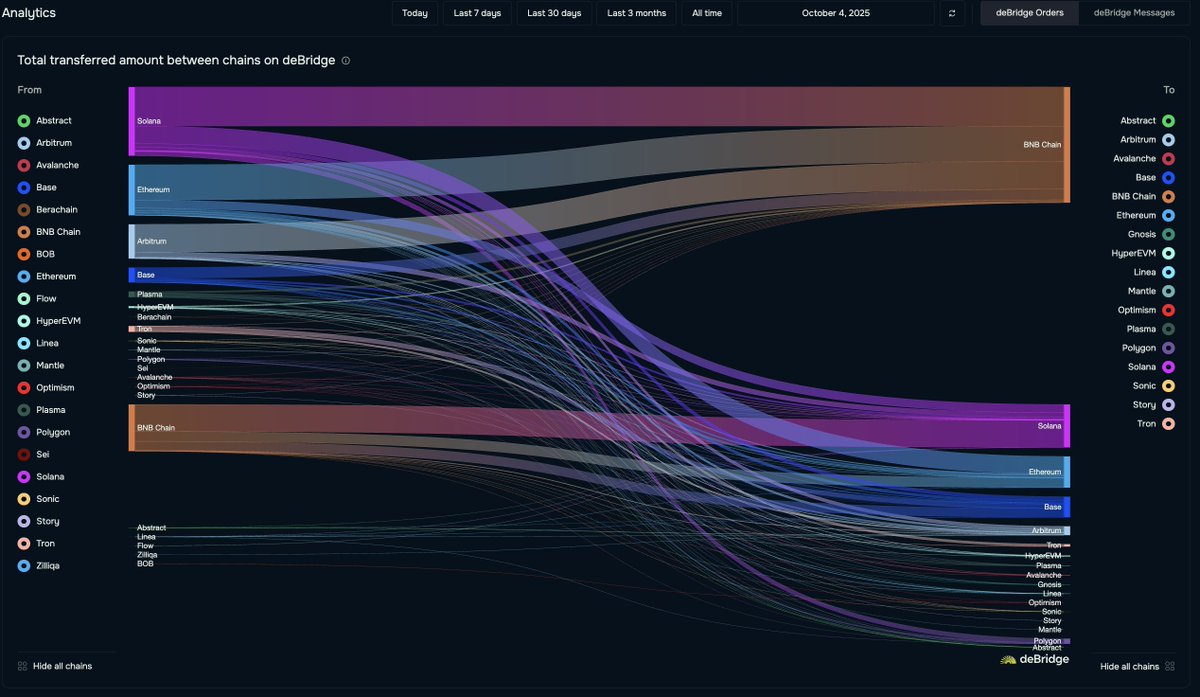Click the Ethereum destination node bar

pos(1067,472)
